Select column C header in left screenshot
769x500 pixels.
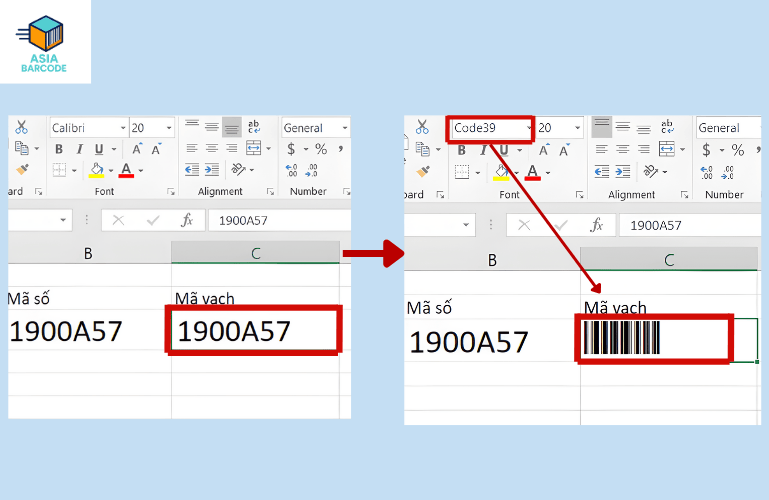(256, 253)
